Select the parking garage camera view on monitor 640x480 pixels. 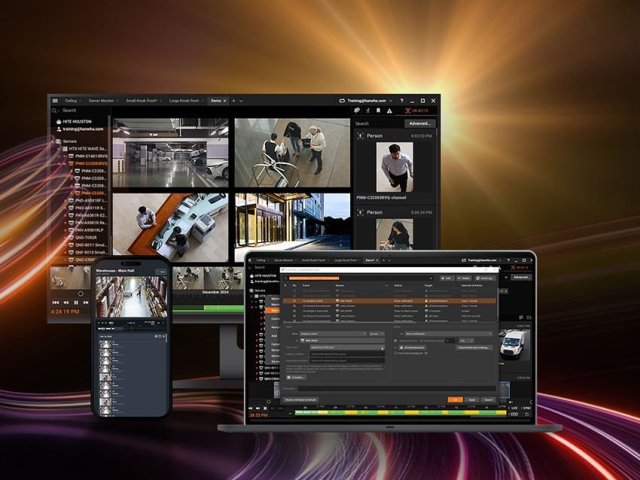tap(171, 153)
